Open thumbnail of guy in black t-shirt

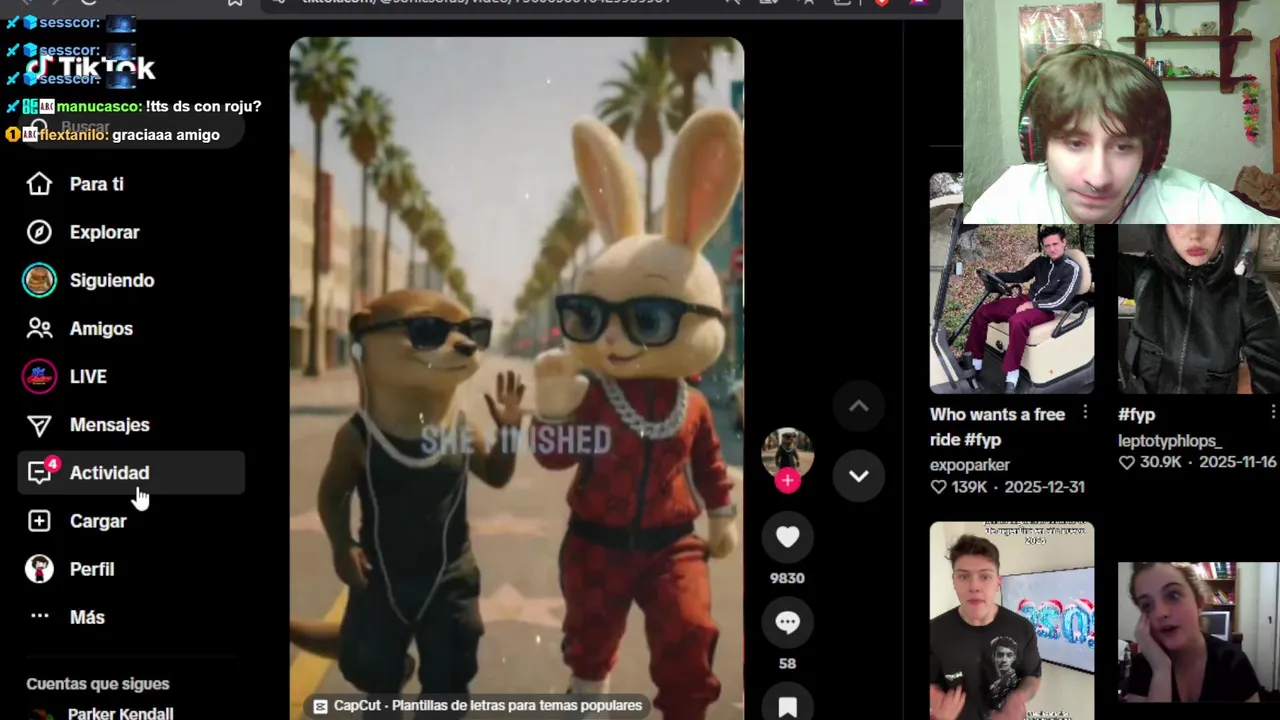click(1012, 620)
